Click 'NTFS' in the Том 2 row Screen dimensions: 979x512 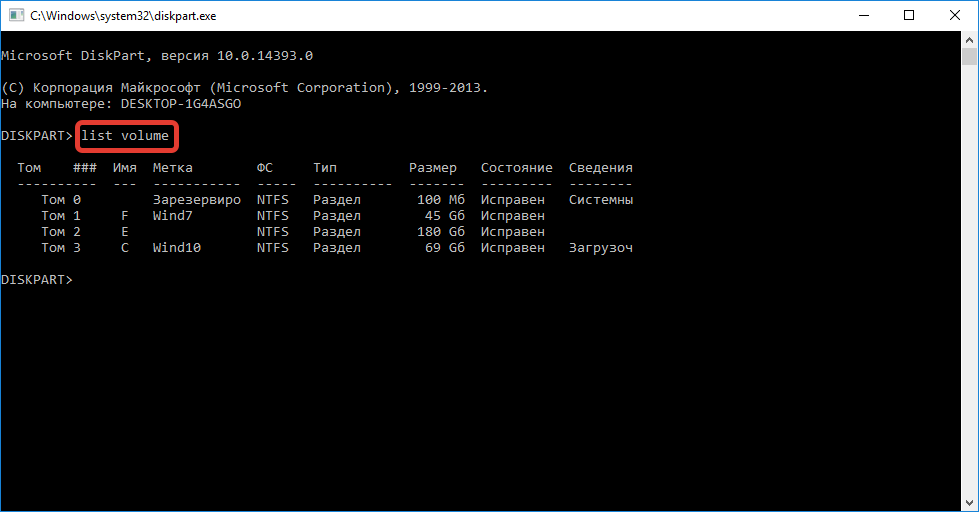click(273, 232)
